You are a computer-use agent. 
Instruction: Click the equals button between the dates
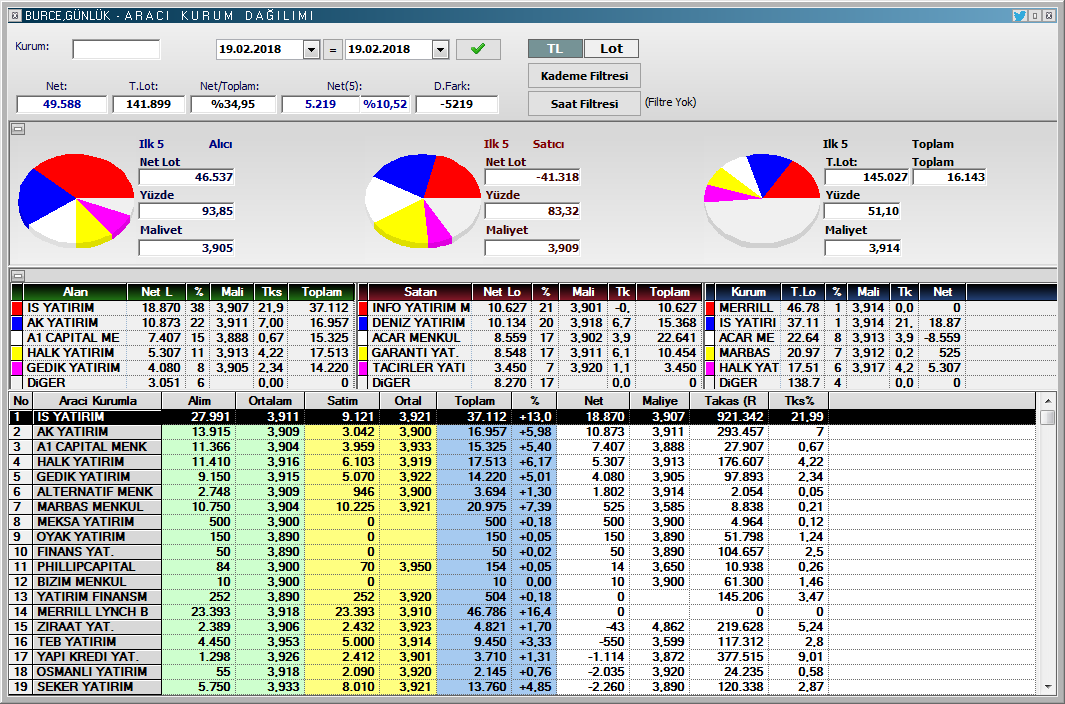[332, 50]
